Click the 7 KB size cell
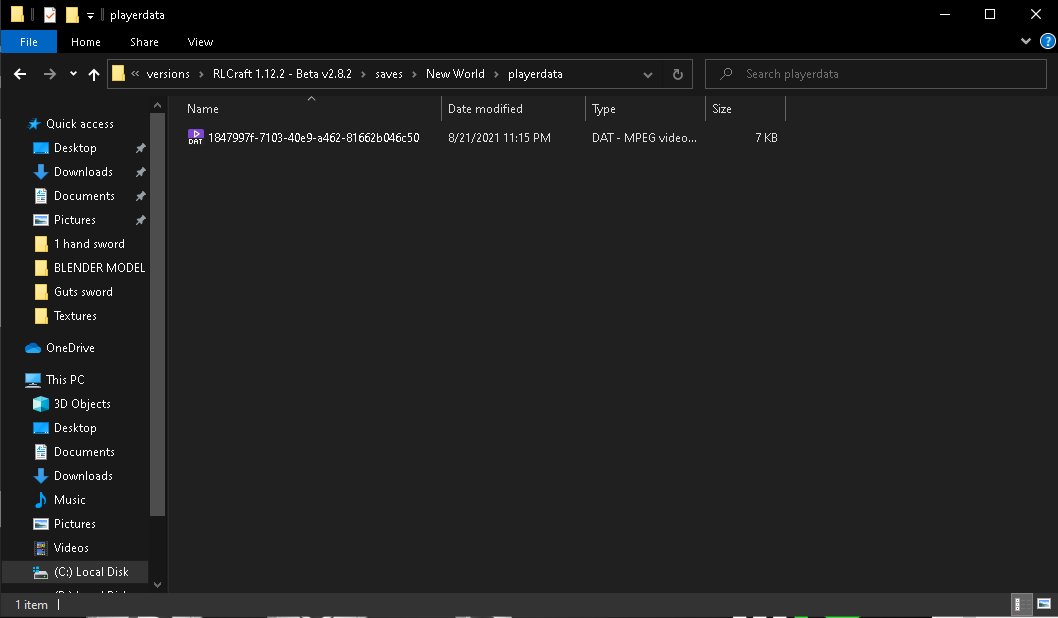The image size is (1058, 618). [x=766, y=138]
